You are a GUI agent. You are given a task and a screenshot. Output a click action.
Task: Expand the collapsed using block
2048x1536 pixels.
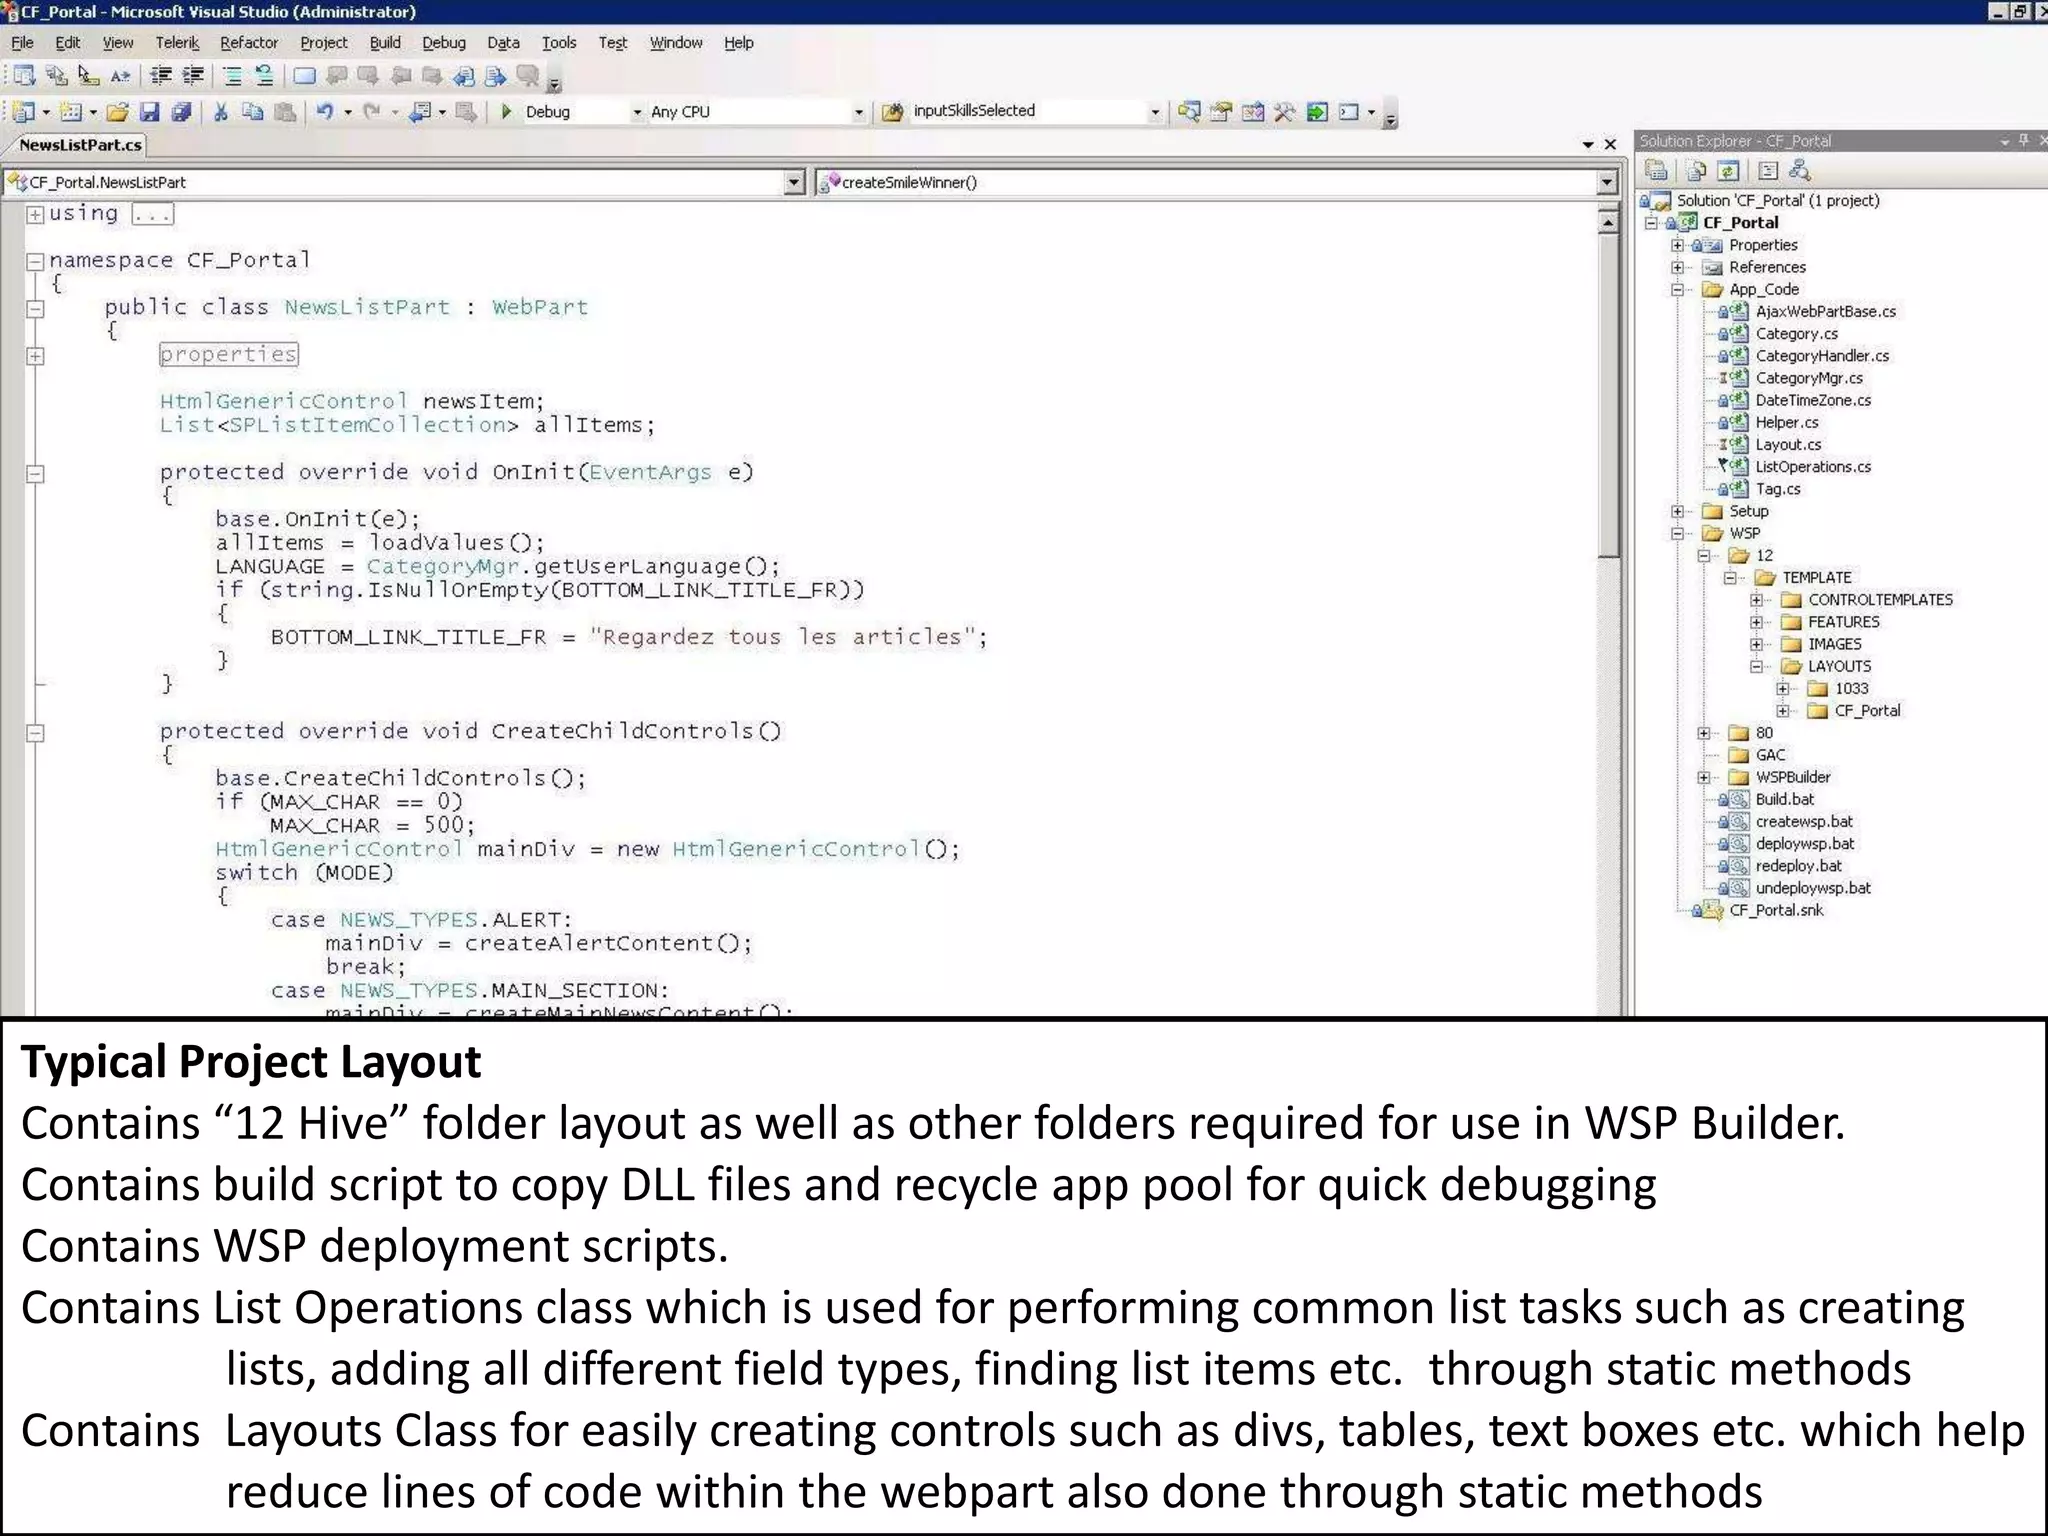[x=35, y=214]
